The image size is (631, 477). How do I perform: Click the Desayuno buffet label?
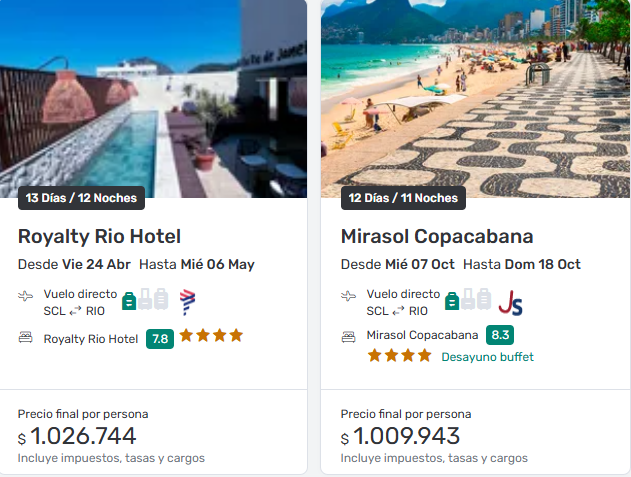pyautogui.click(x=487, y=357)
